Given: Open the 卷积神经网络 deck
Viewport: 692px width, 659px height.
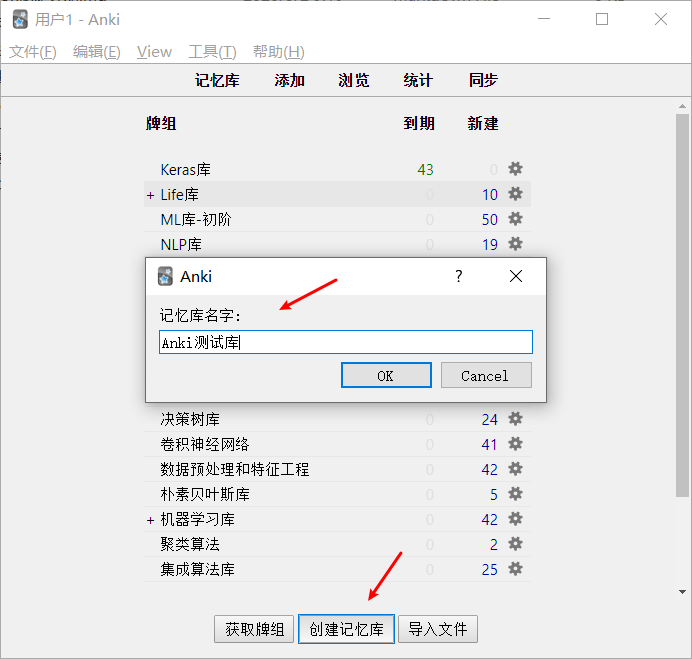Looking at the screenshot, I should pyautogui.click(x=205, y=444).
